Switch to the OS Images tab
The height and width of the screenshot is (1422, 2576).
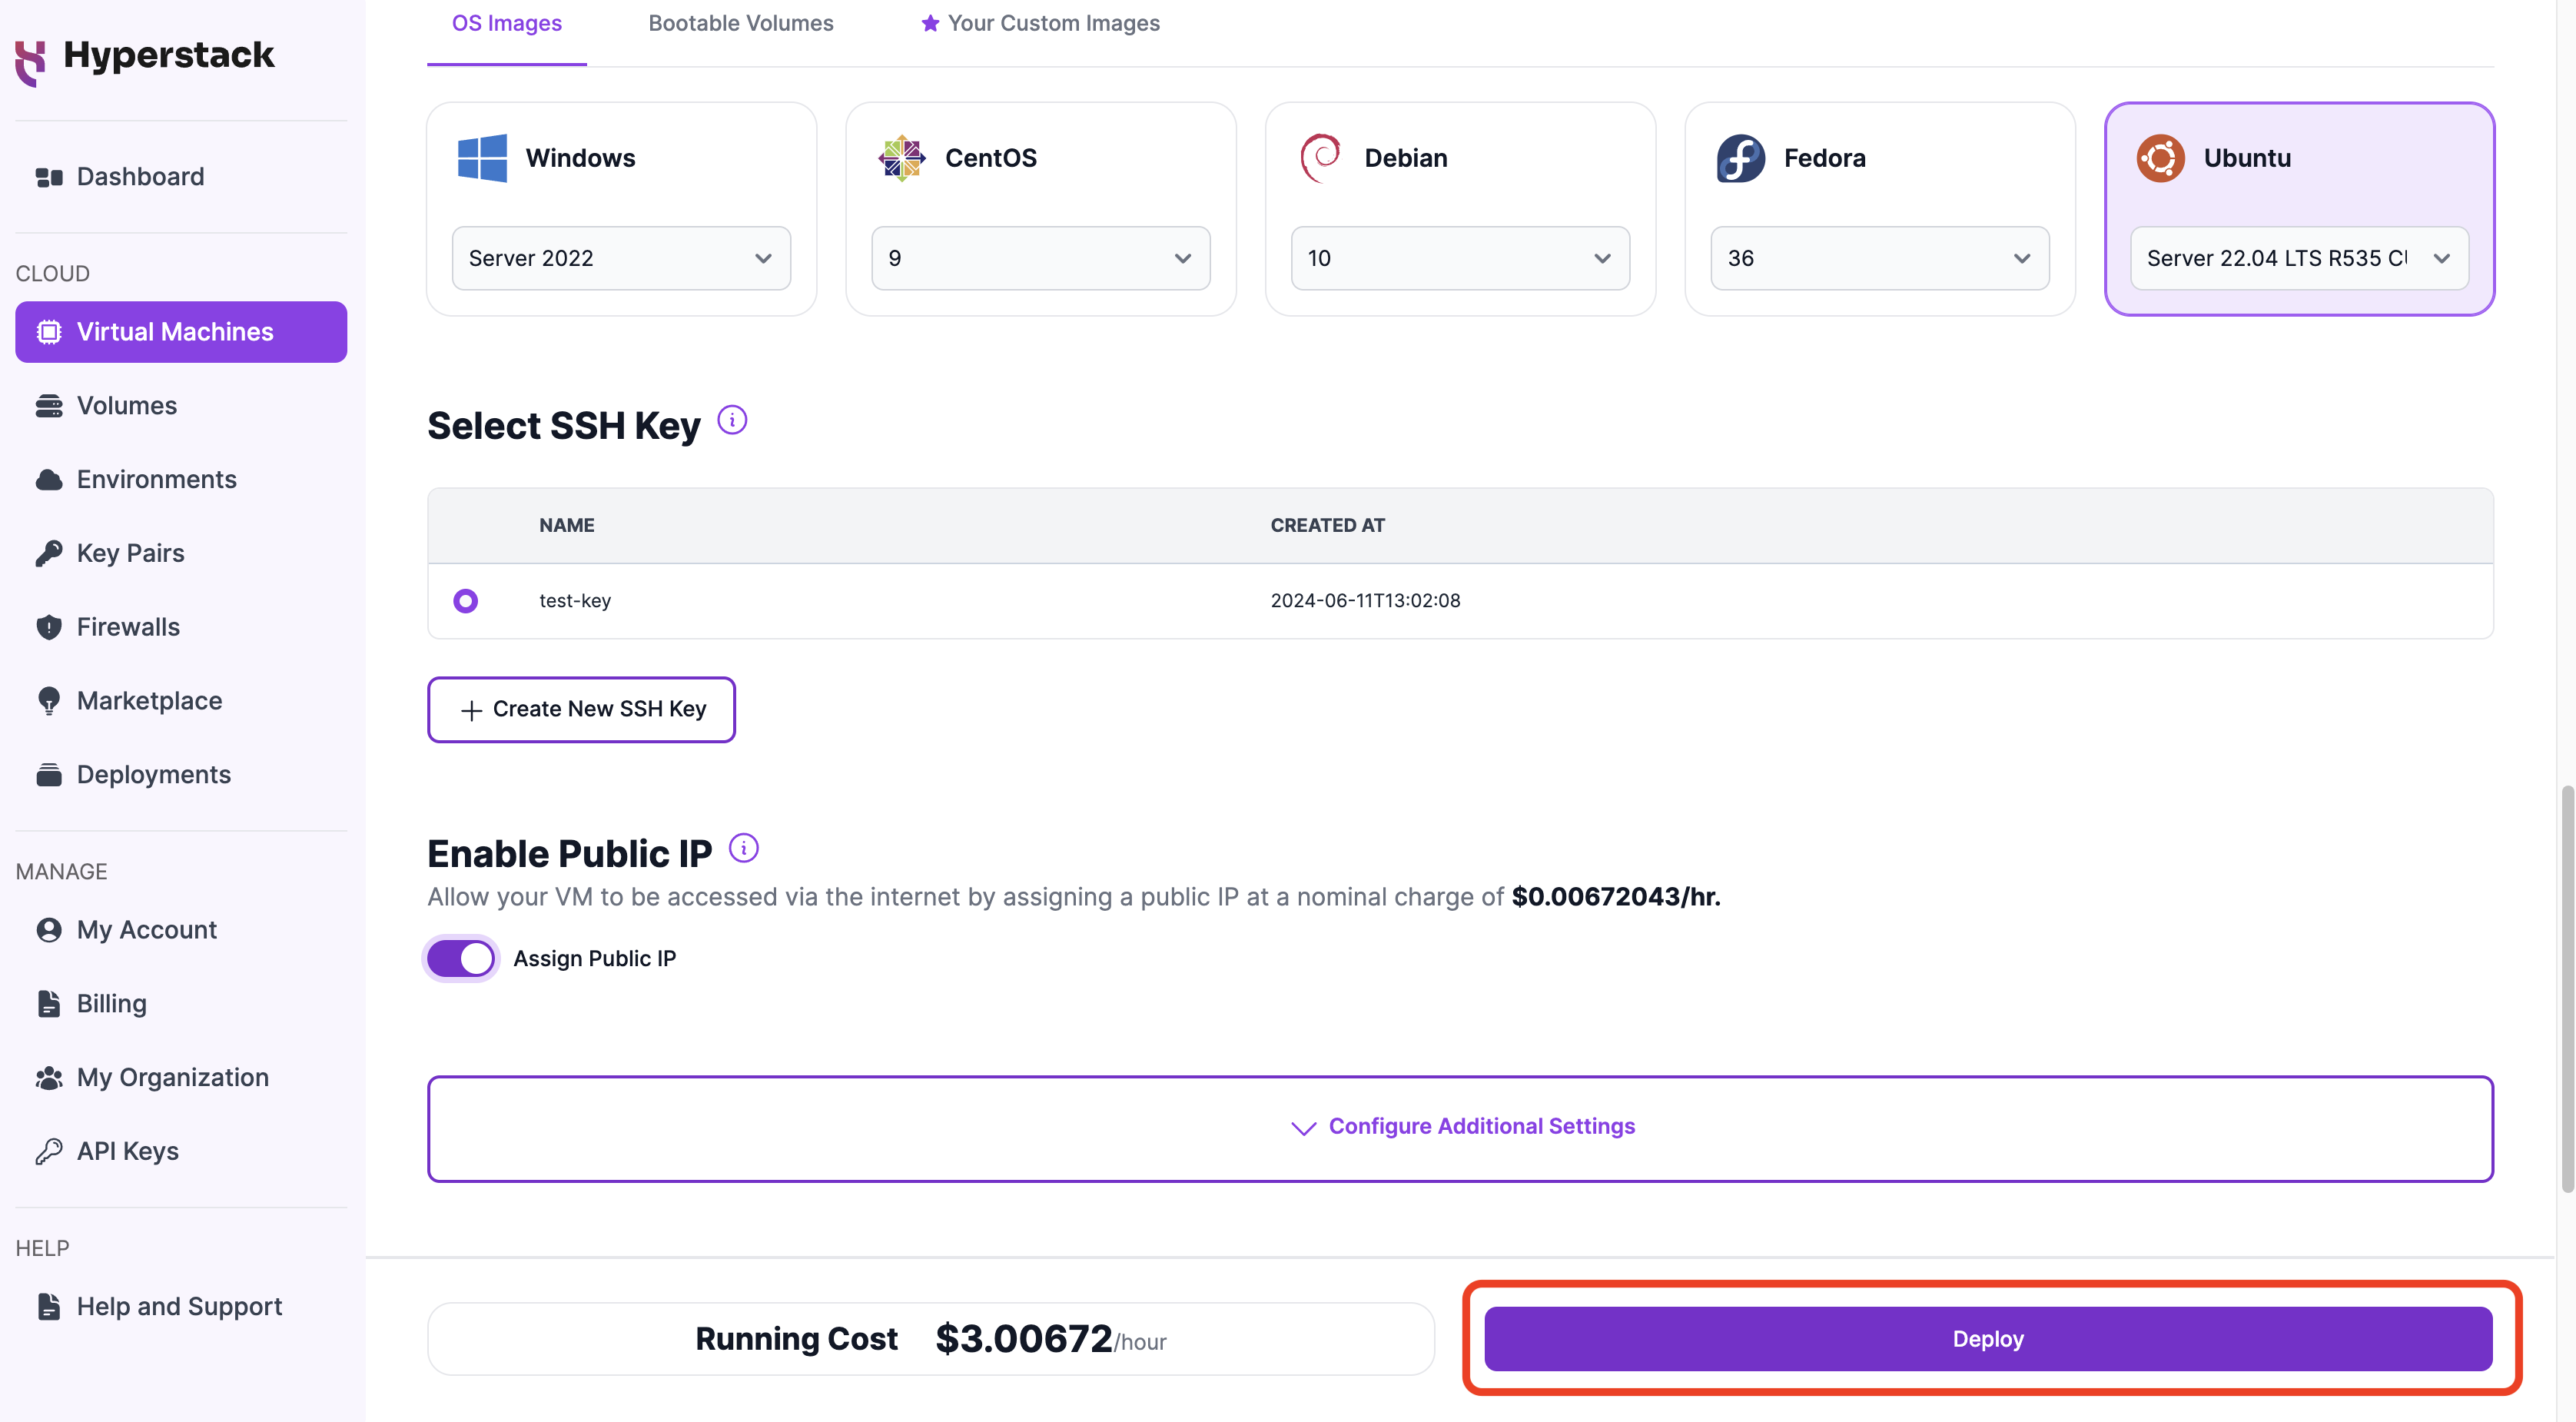click(x=506, y=23)
